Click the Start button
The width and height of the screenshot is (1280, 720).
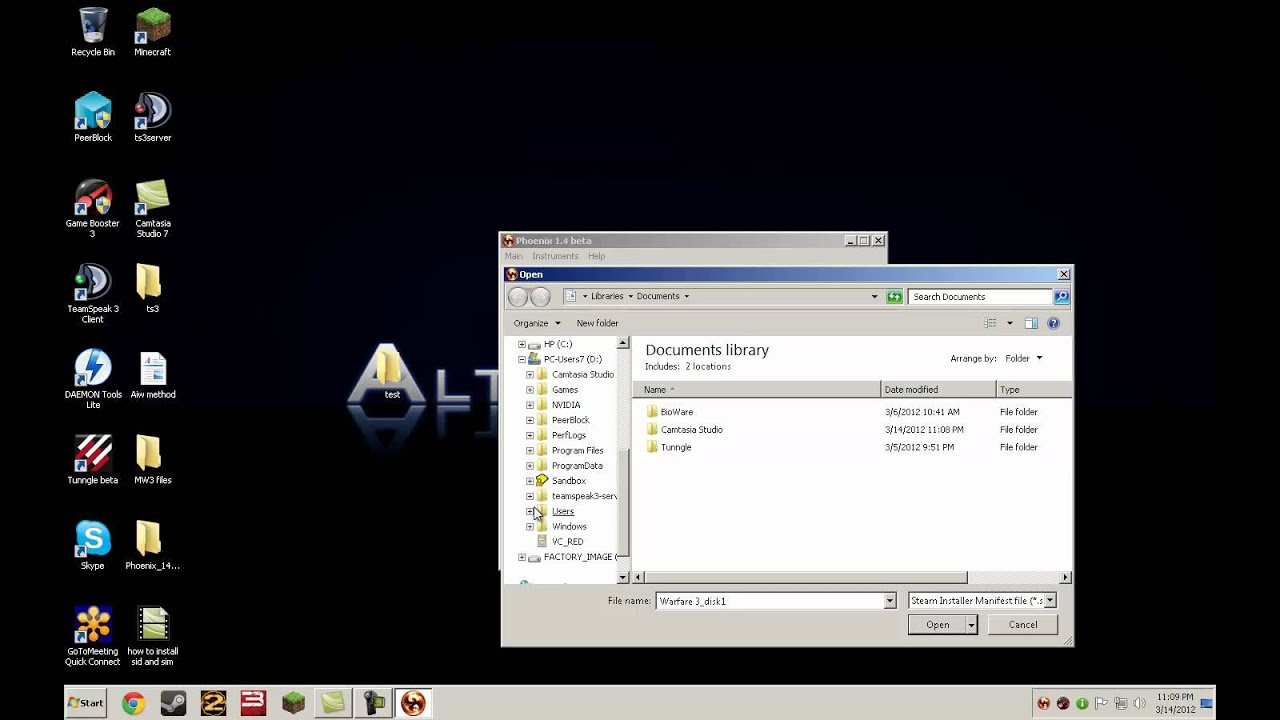(85, 703)
